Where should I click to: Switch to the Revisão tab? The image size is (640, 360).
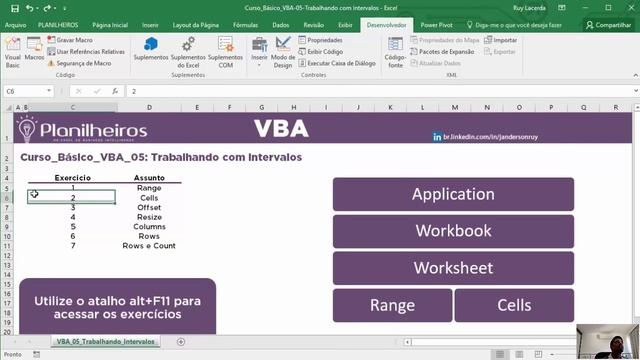click(x=313, y=25)
